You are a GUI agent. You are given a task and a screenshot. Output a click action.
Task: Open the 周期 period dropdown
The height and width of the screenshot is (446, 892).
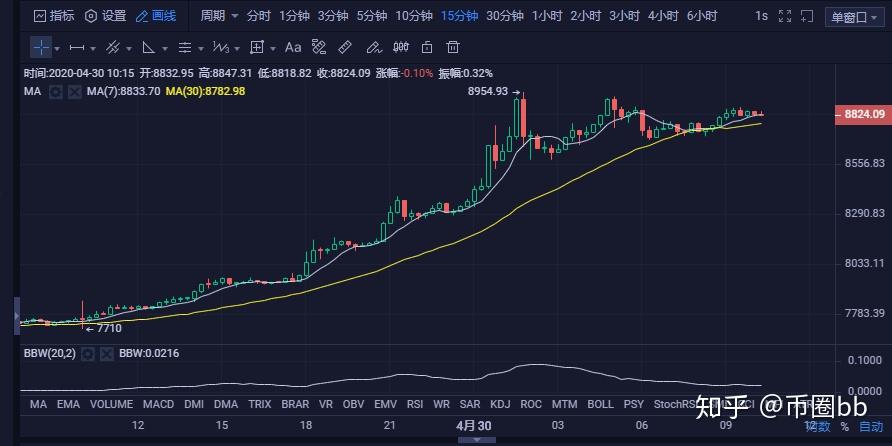tap(219, 16)
